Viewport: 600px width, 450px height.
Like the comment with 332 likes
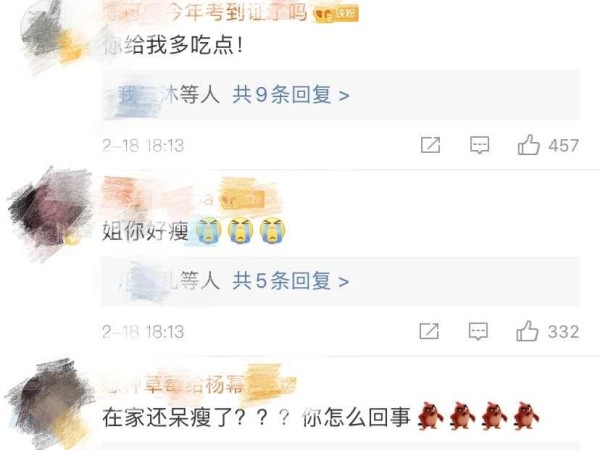point(527,331)
